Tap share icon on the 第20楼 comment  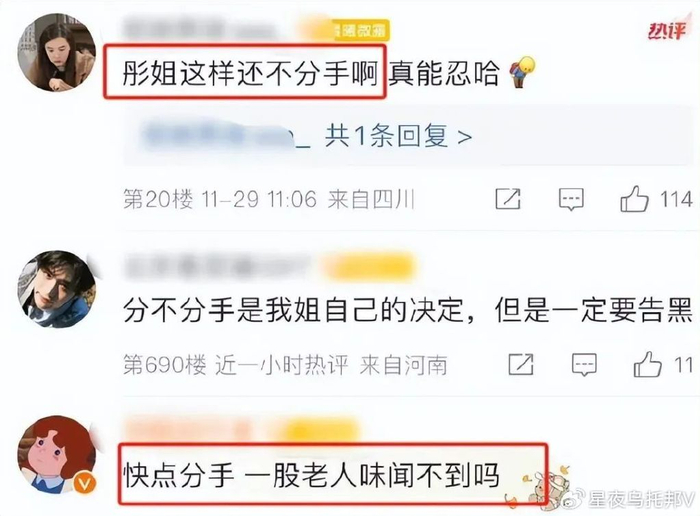[x=508, y=199]
